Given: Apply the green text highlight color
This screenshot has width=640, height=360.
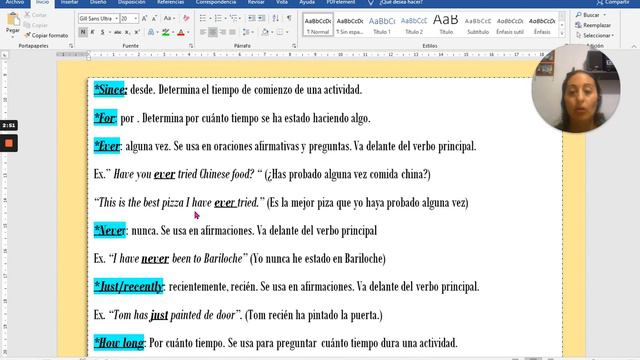Looking at the screenshot, I should point(165,32).
